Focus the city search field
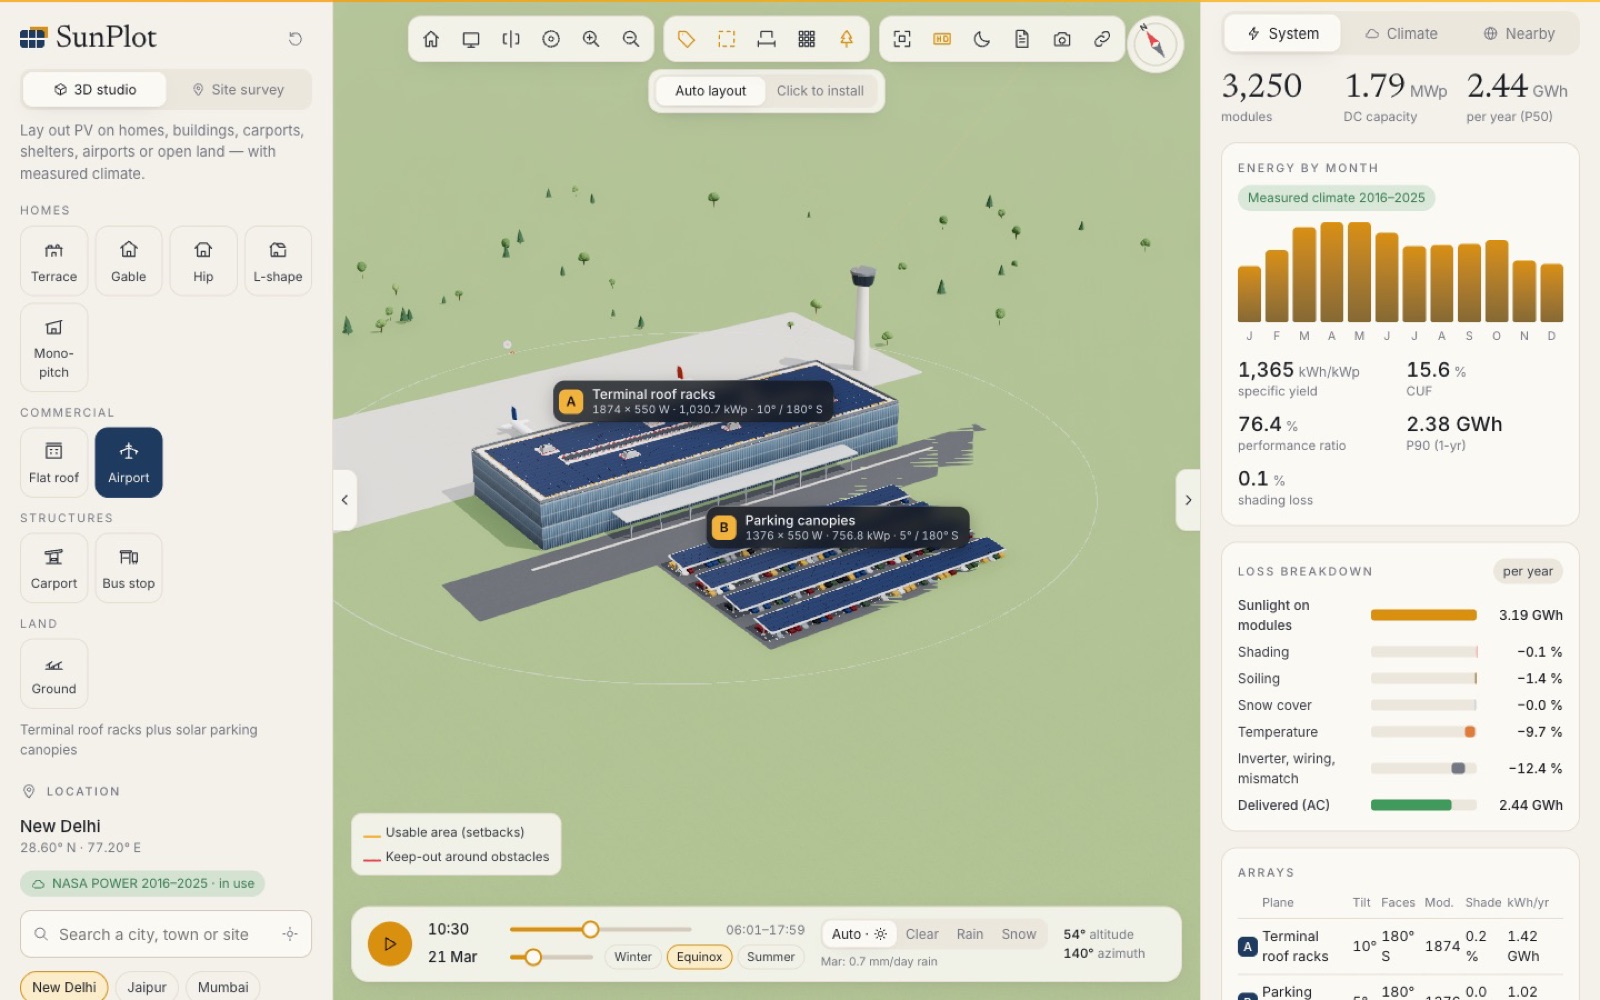1600x1000 pixels. coord(166,934)
